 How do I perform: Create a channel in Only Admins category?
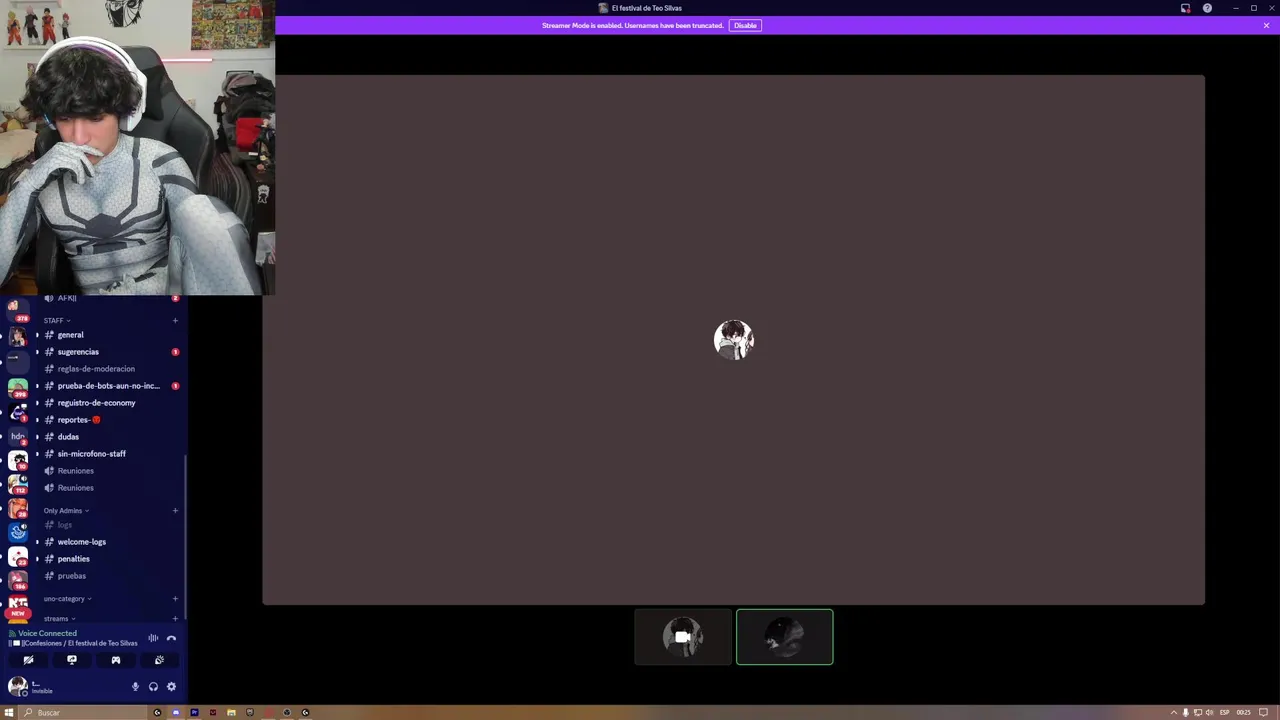175,511
